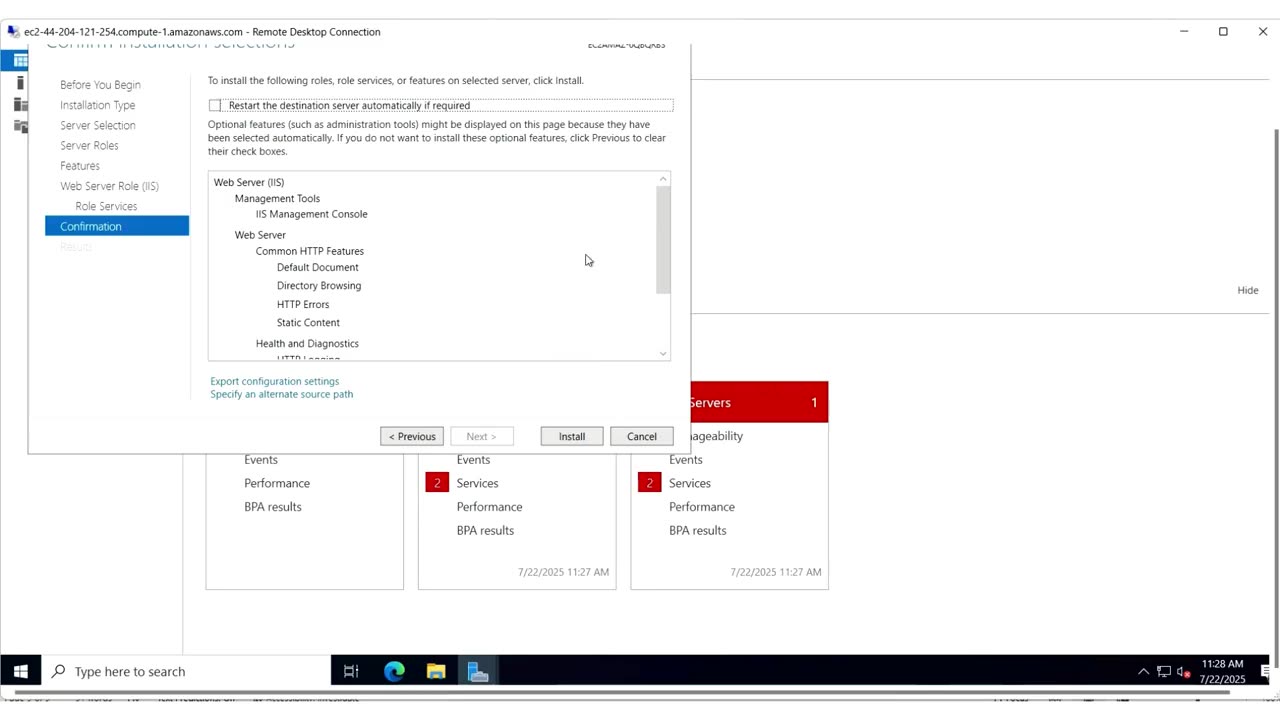
Task: Select Common HTTP Features entry
Action: click(310, 251)
